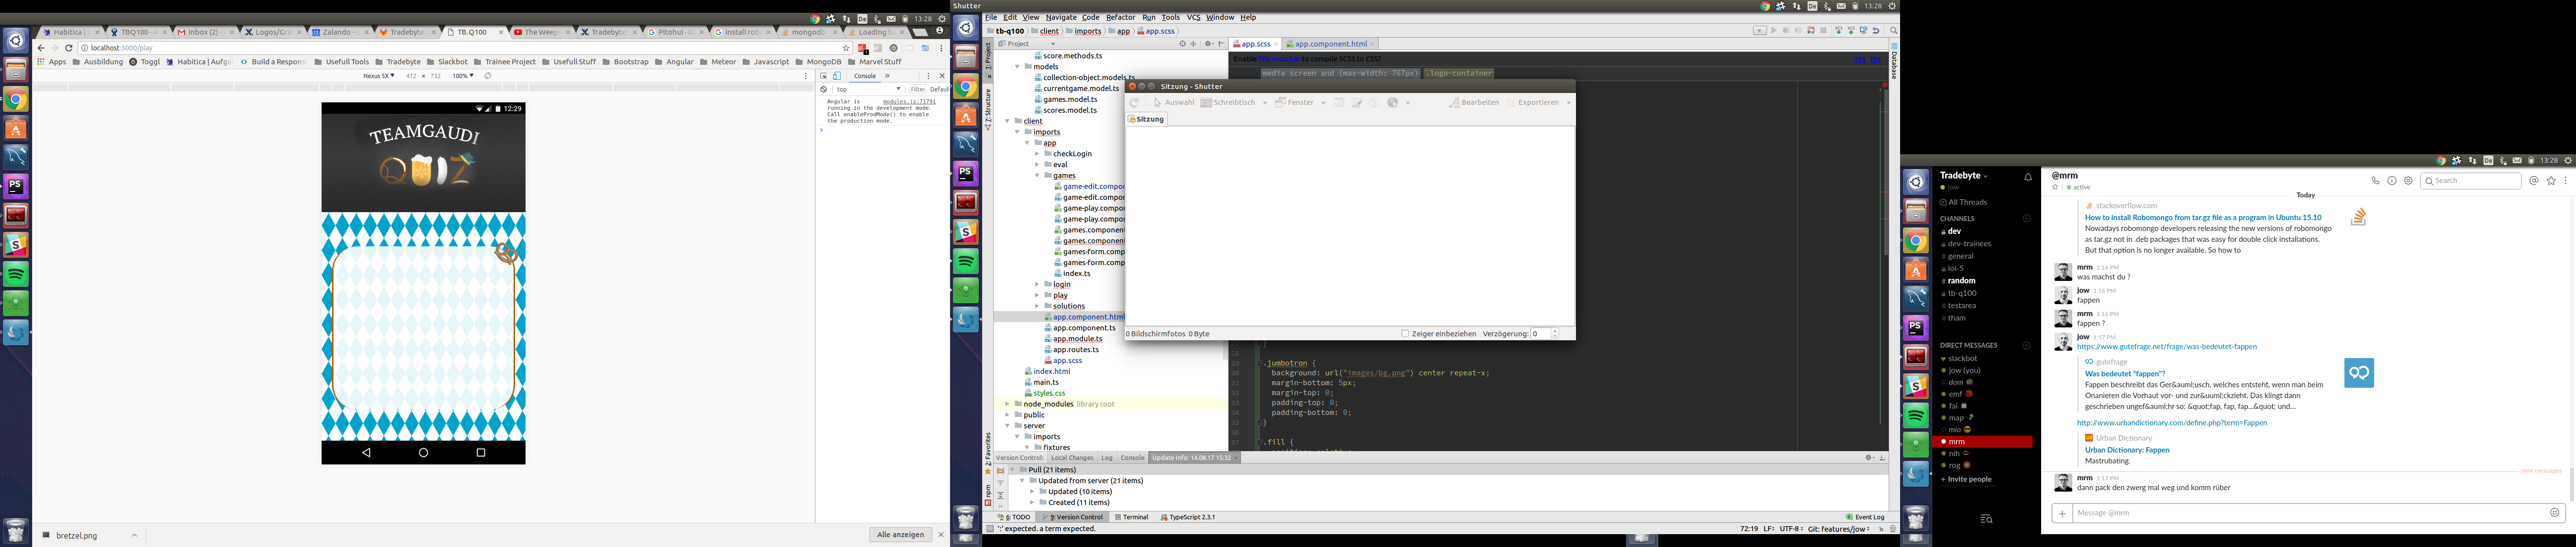Open the Nexus 5X device dropdown
This screenshot has height=547, width=2576.
(x=379, y=76)
